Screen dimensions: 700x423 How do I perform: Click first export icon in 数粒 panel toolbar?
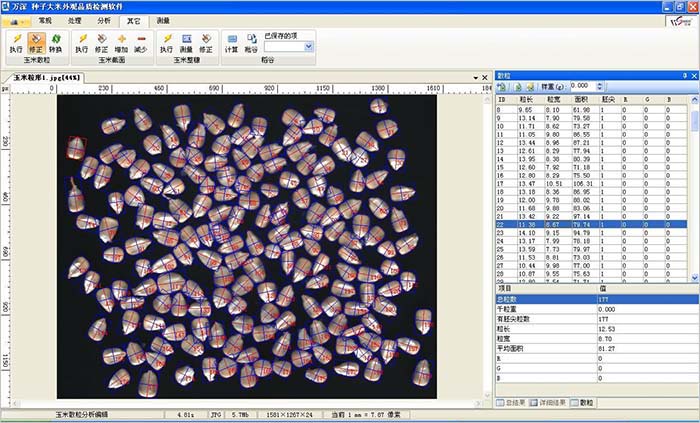tap(502, 86)
